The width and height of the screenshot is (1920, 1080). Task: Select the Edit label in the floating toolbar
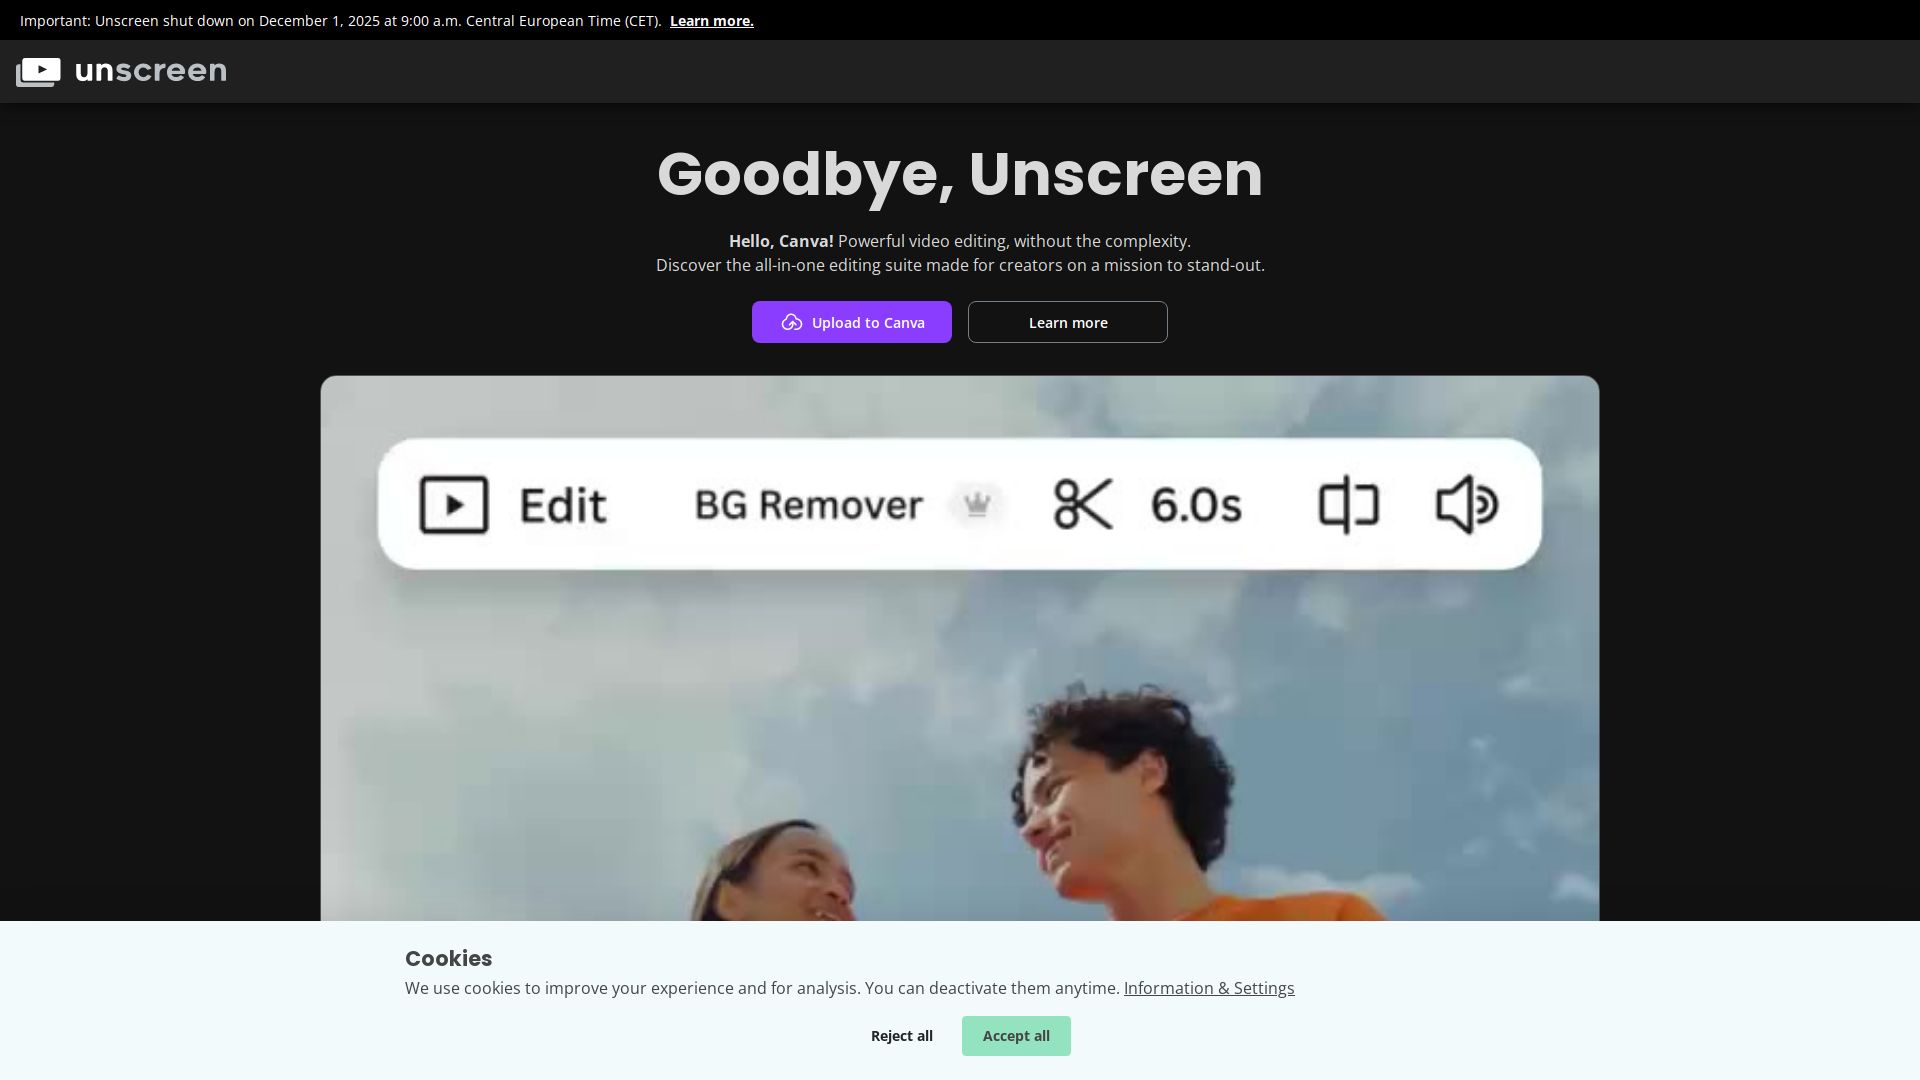562,505
